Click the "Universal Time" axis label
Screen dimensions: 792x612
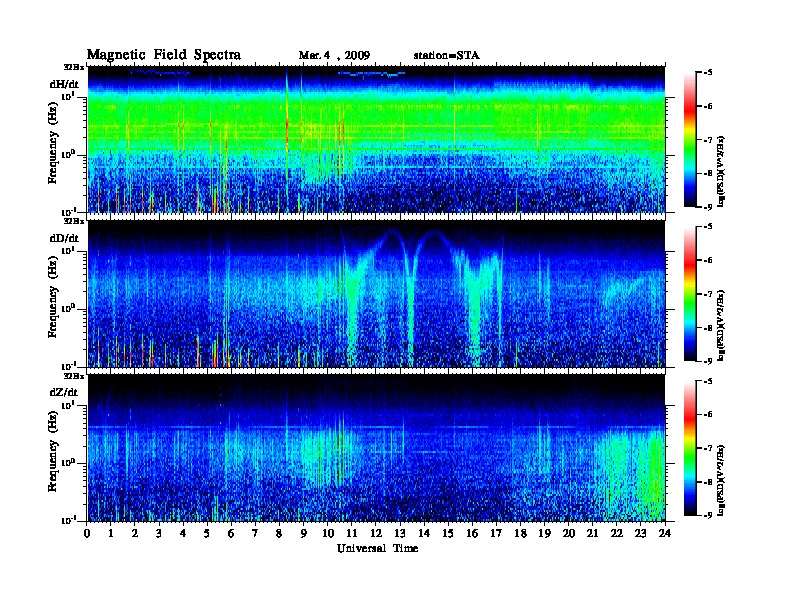coord(377,548)
